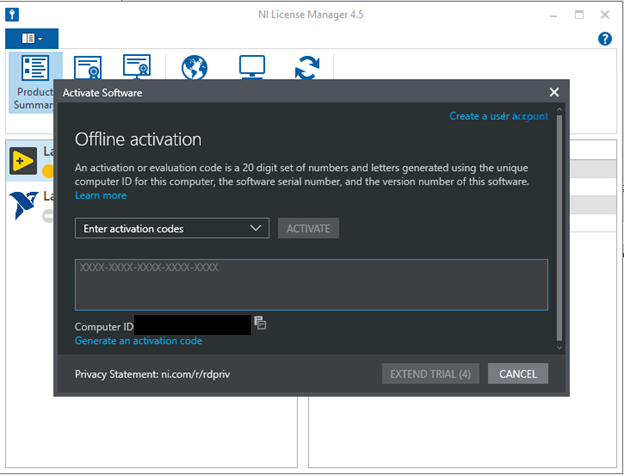Click the certificate license icon in the toolbar
Screen dimensions: 624x475
[88, 68]
